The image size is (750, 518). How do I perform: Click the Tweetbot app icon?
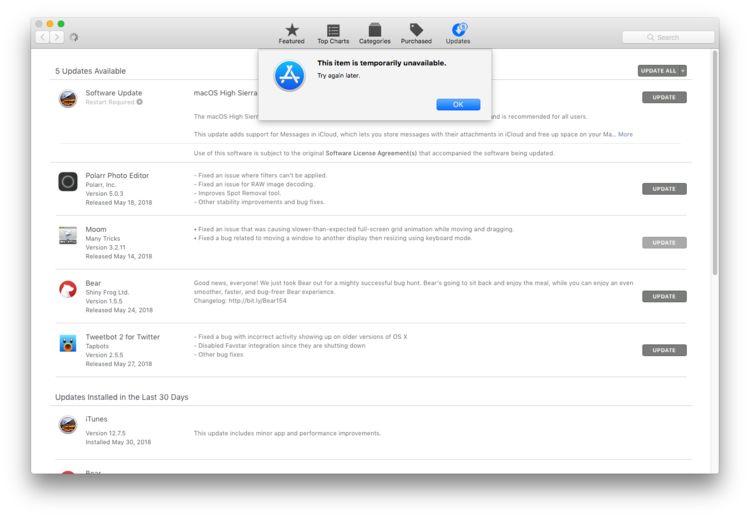pos(68,343)
